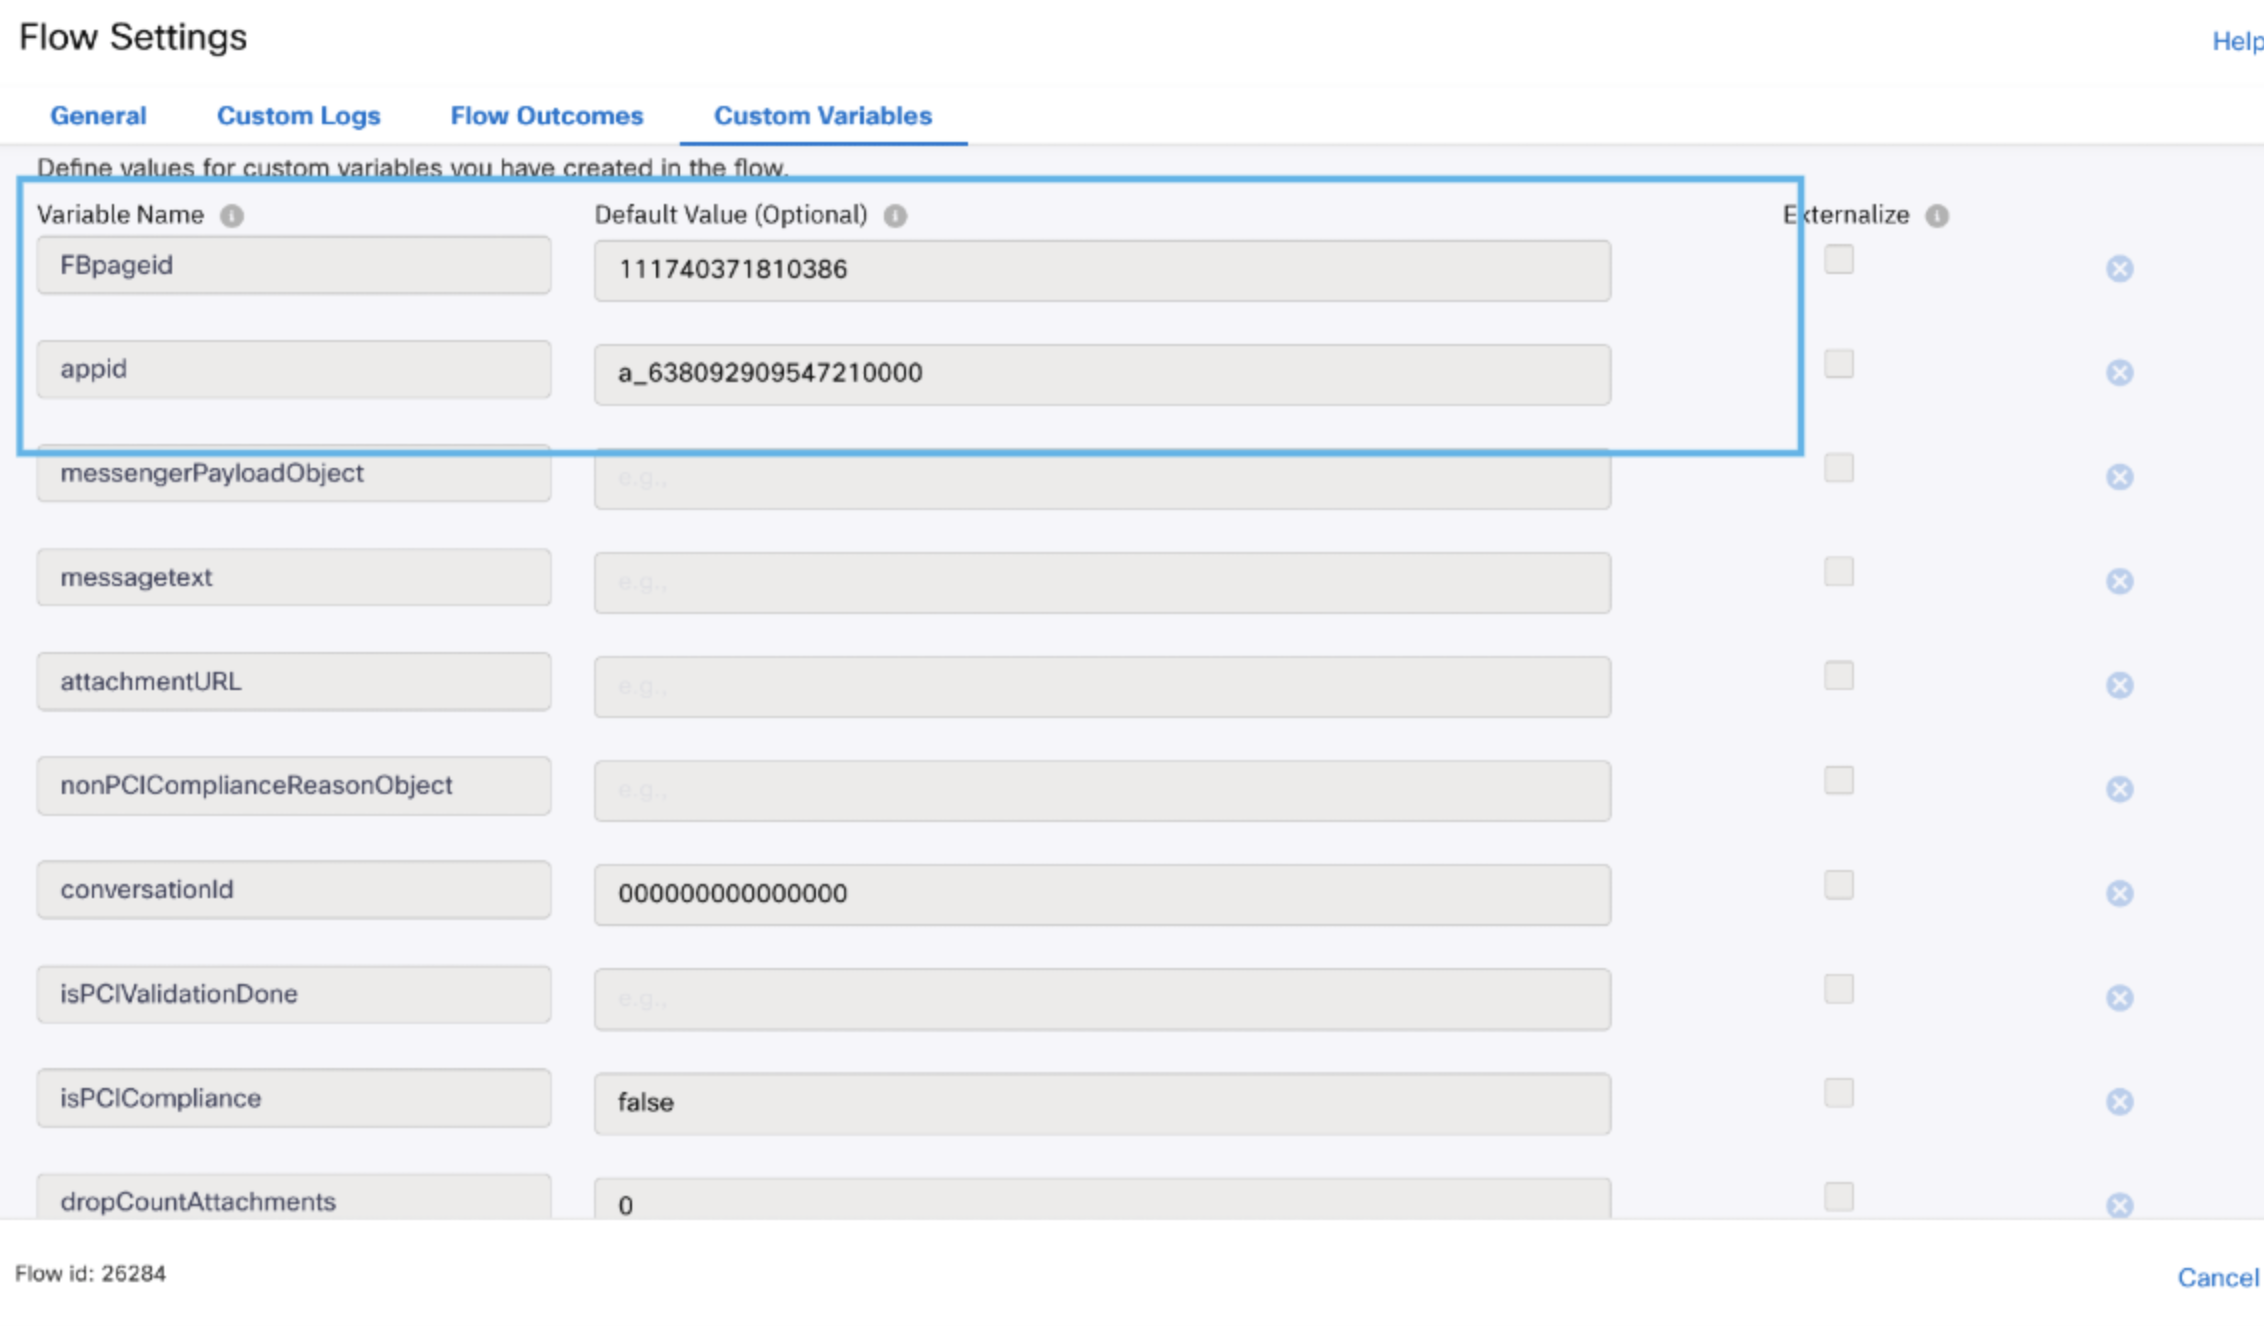Viewport: 2264px width, 1326px height.
Task: Click default value field containing 111740371810386
Action: click(1102, 270)
